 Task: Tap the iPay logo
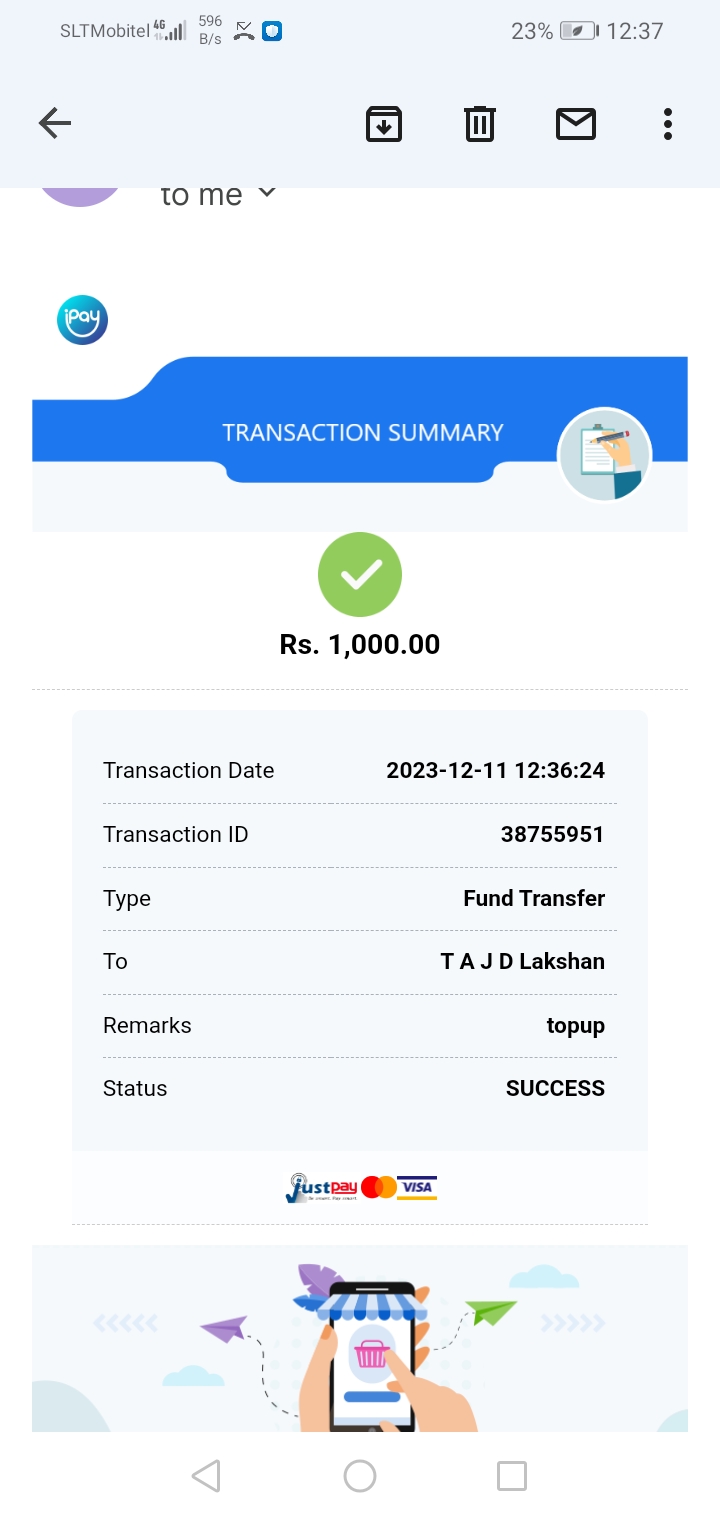pos(82,321)
